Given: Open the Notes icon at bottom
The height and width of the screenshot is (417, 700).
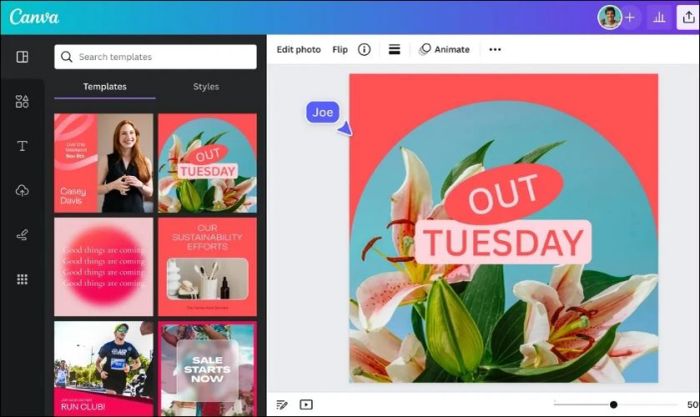Looking at the screenshot, I should pos(282,404).
